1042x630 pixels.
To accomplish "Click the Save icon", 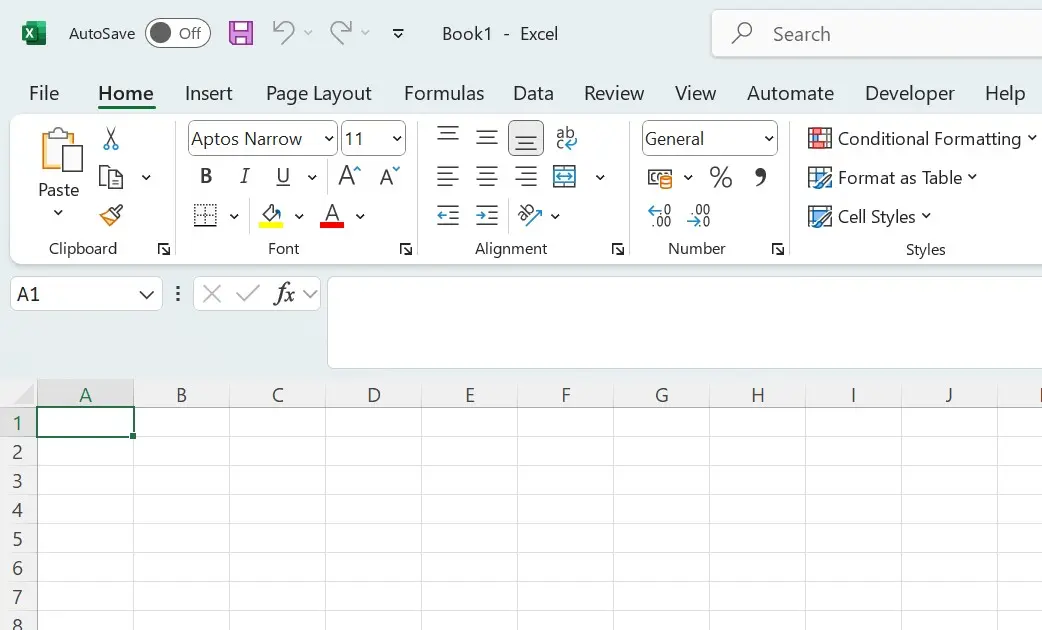I will click(240, 33).
